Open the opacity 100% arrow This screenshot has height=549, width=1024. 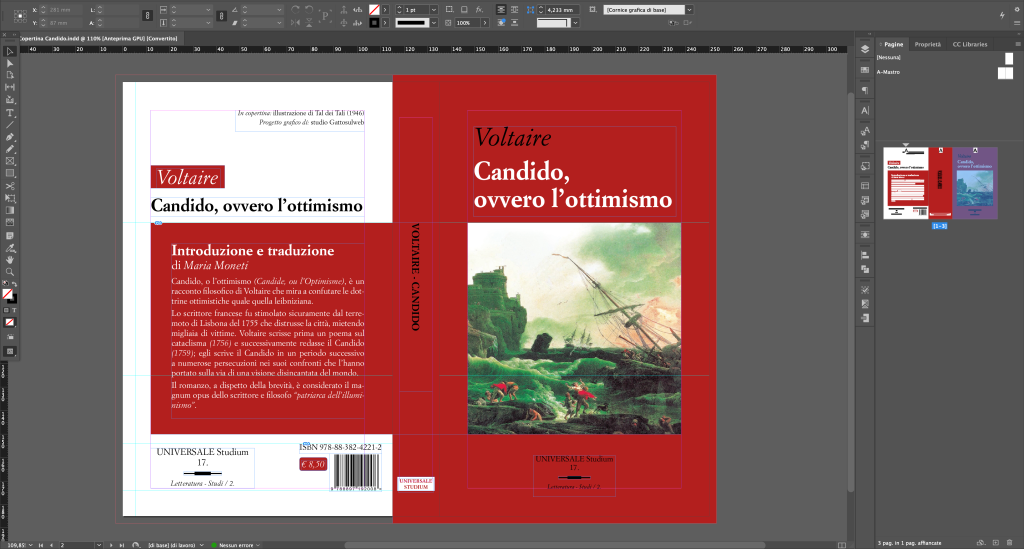click(485, 23)
